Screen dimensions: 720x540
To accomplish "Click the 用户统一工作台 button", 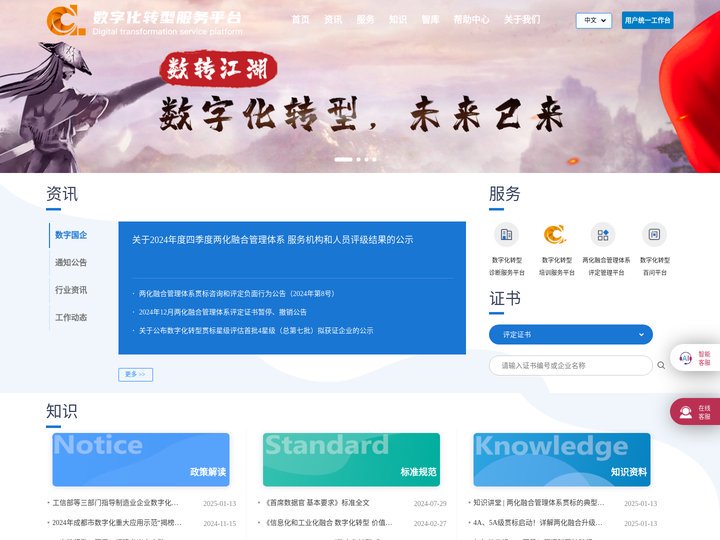I will point(647,20).
